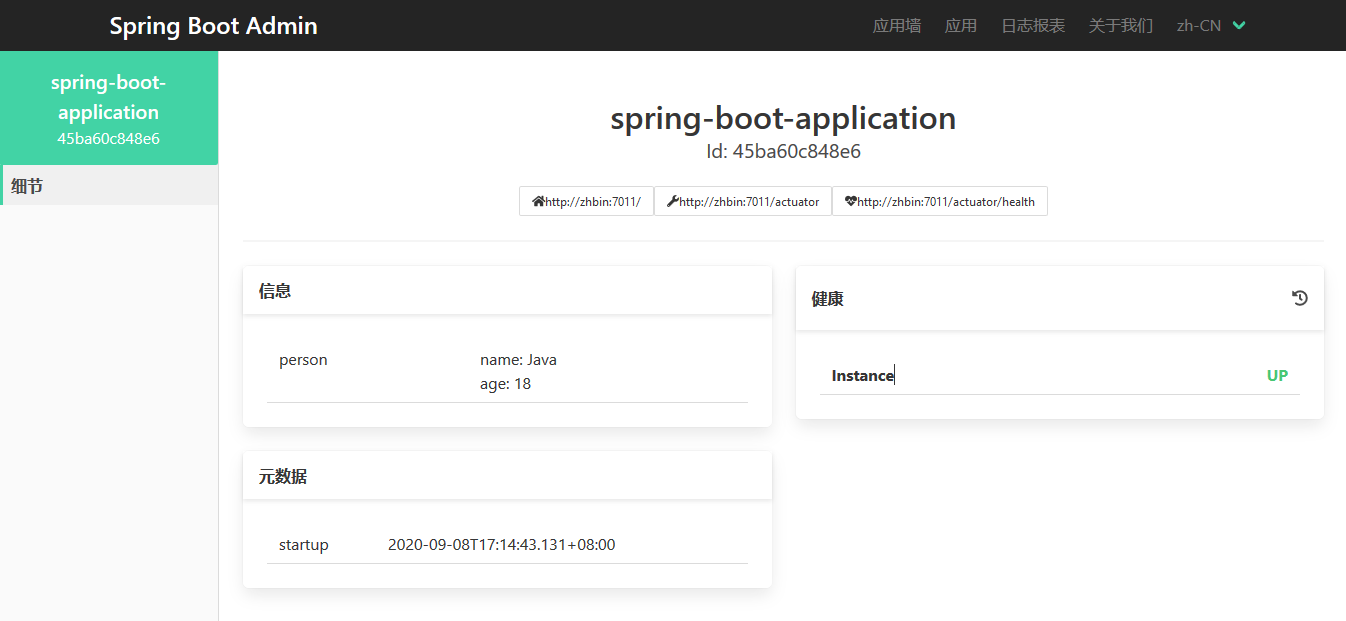The image size is (1346, 621).
Task: Click the 2020-09-08T17:14:43.131+08:00 timestamp value
Action: point(502,545)
